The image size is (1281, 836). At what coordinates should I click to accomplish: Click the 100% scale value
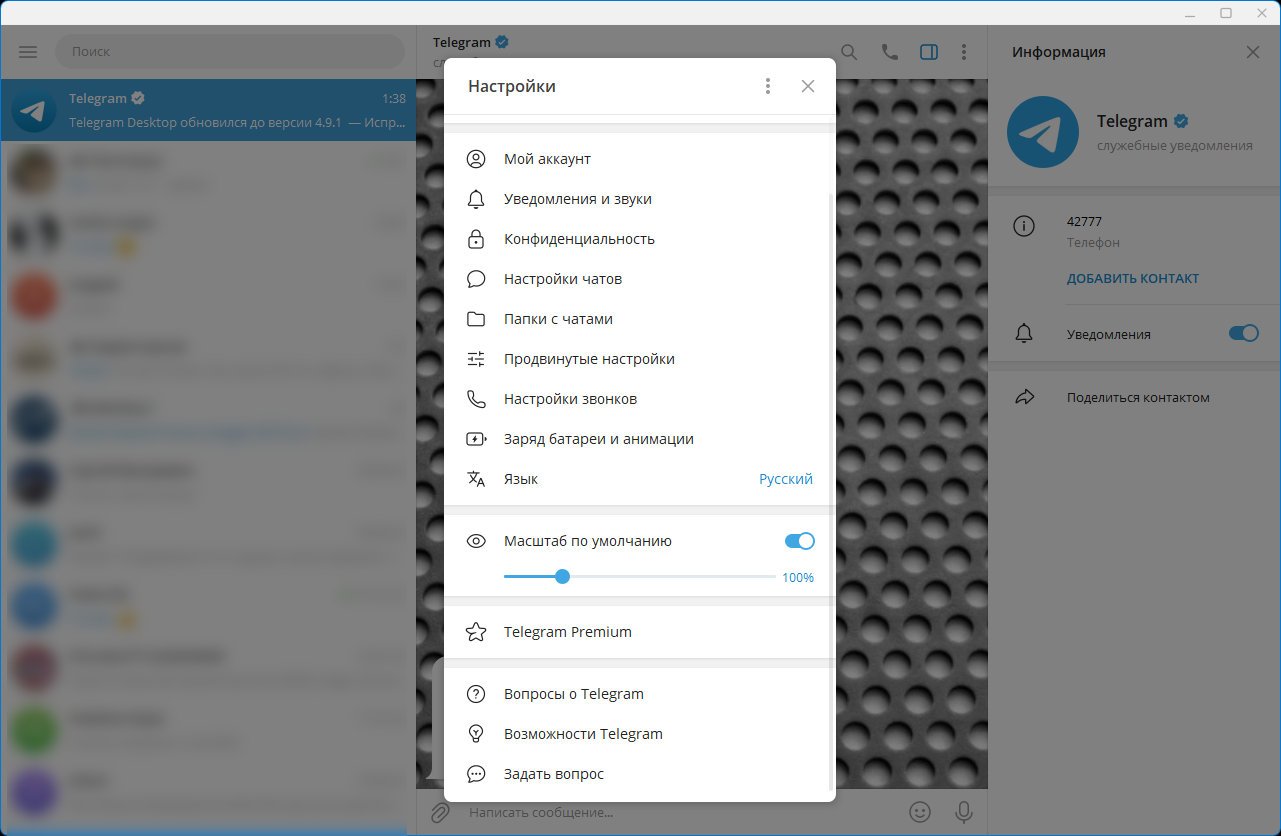coord(798,577)
